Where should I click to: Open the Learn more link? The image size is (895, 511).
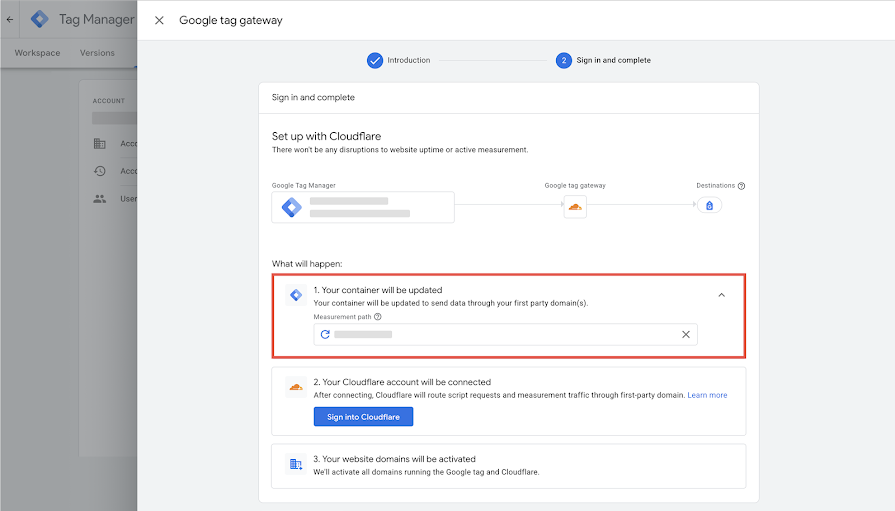tap(707, 395)
